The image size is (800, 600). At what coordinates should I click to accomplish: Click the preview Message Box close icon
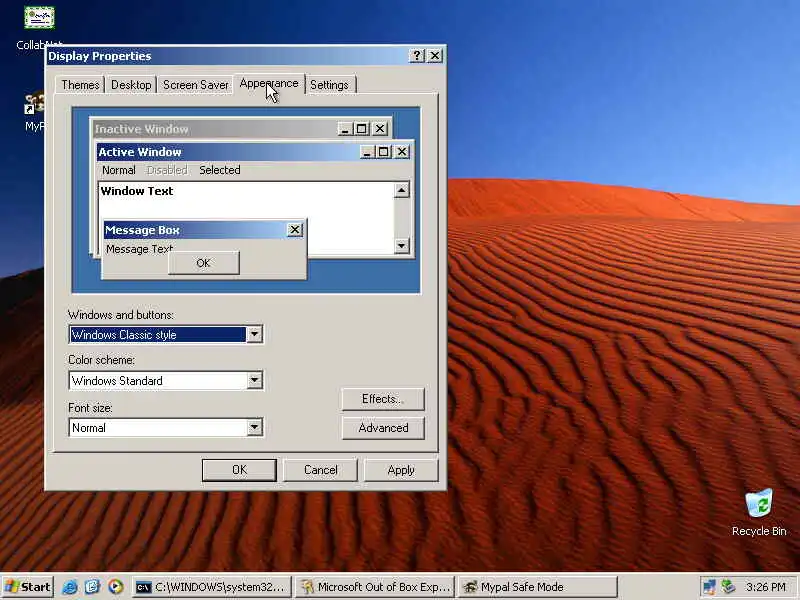pos(294,230)
